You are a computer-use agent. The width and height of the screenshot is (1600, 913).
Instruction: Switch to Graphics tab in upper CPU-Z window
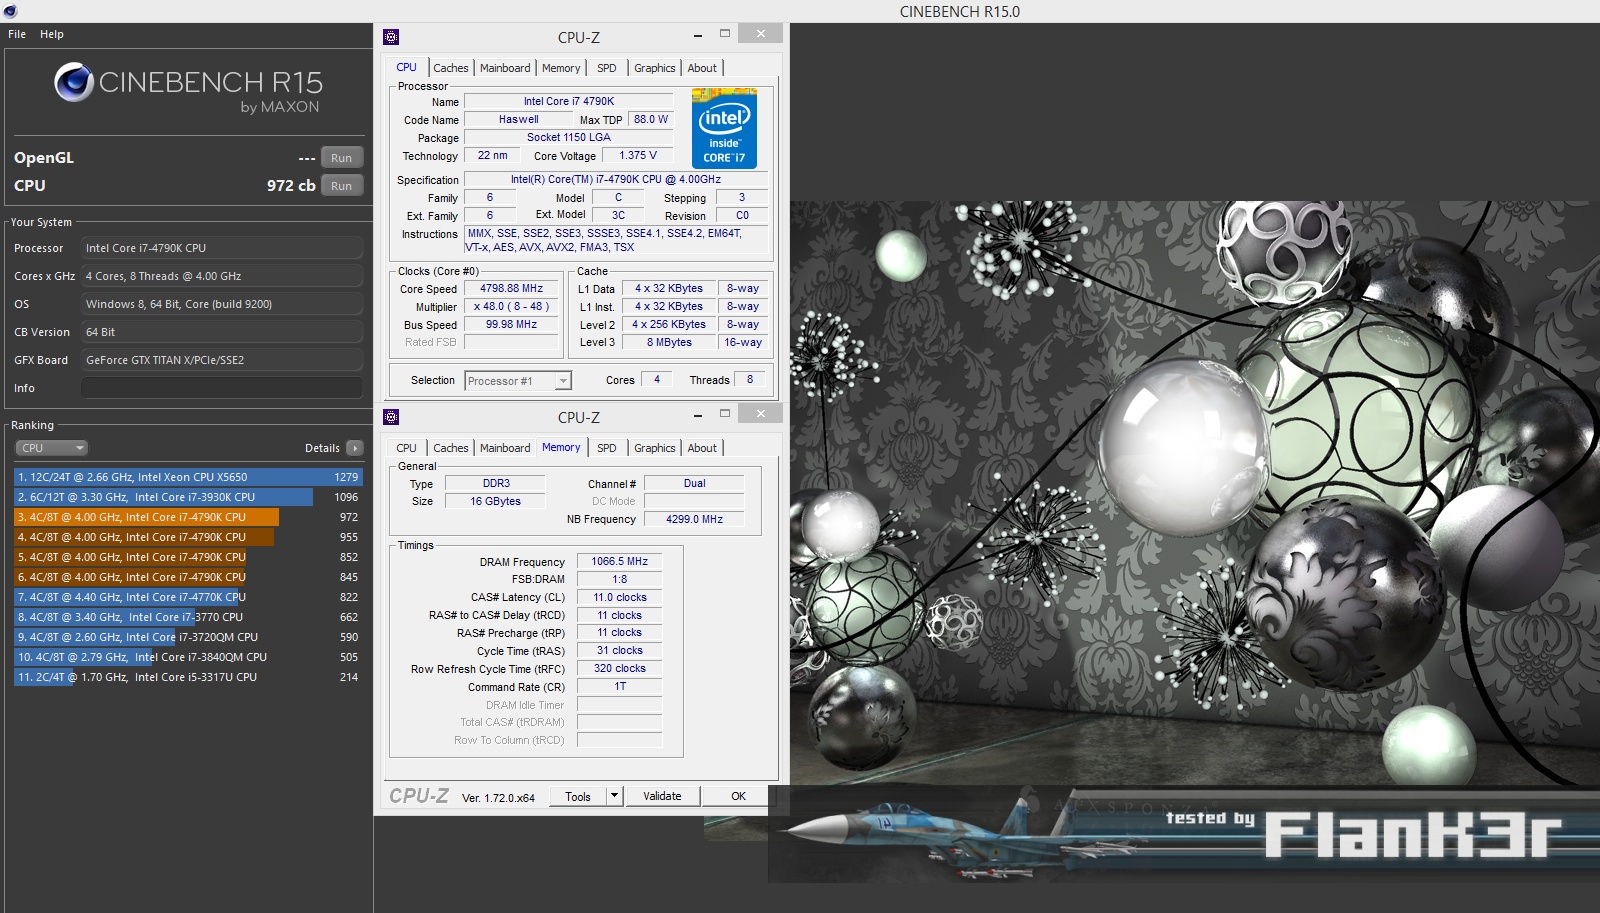pyautogui.click(x=655, y=68)
